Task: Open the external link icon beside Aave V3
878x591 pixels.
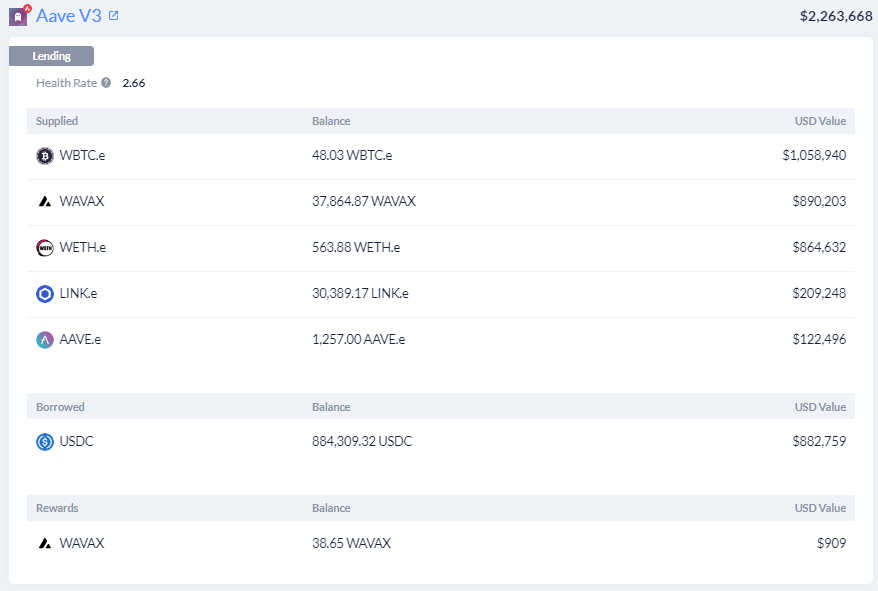Action: [114, 16]
